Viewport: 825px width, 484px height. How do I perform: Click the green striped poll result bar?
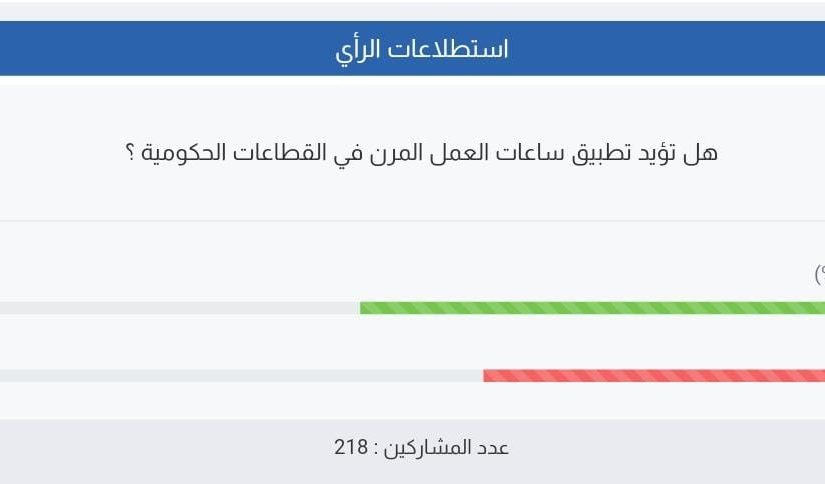point(592,308)
